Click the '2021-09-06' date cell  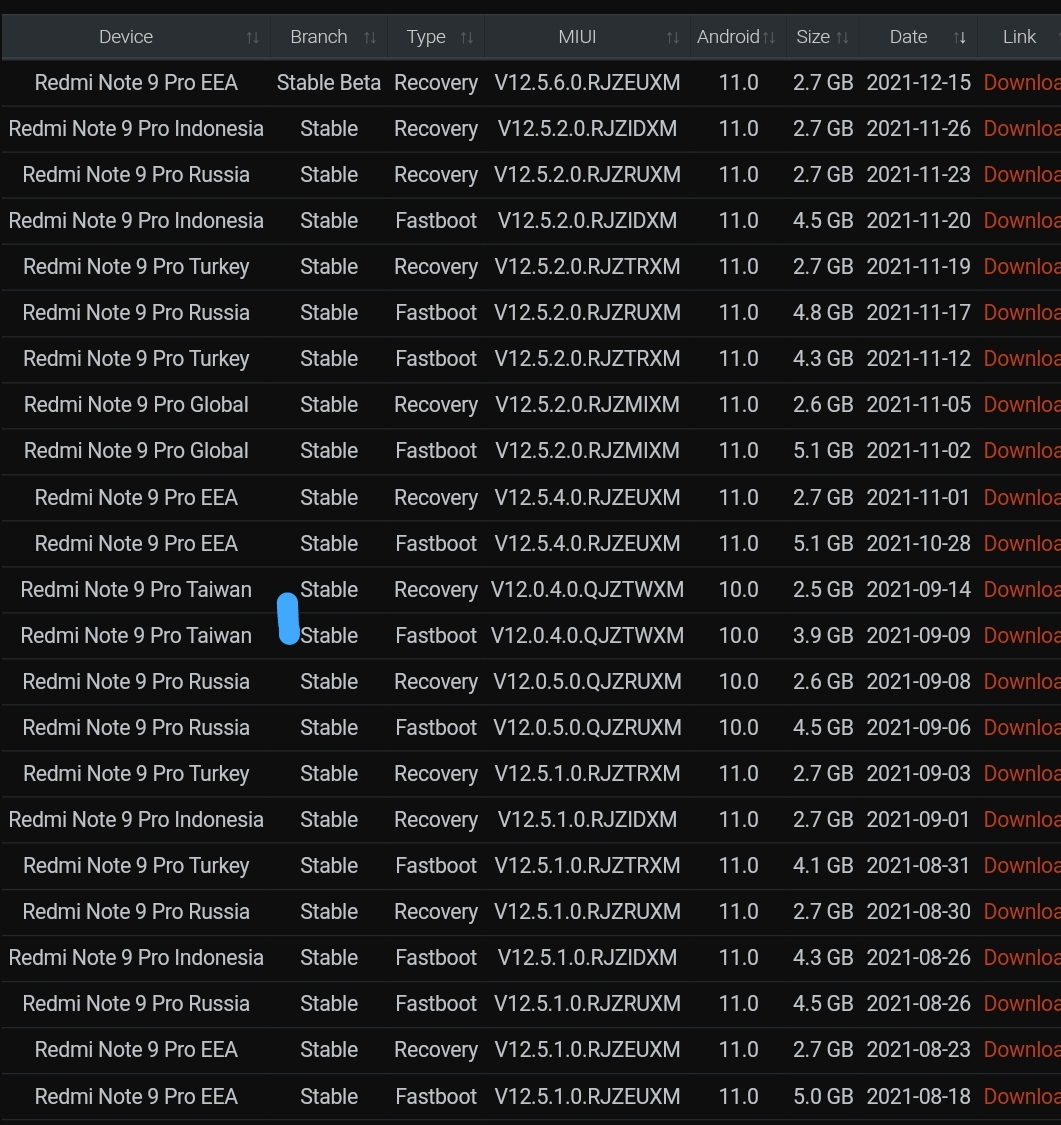(x=918, y=728)
